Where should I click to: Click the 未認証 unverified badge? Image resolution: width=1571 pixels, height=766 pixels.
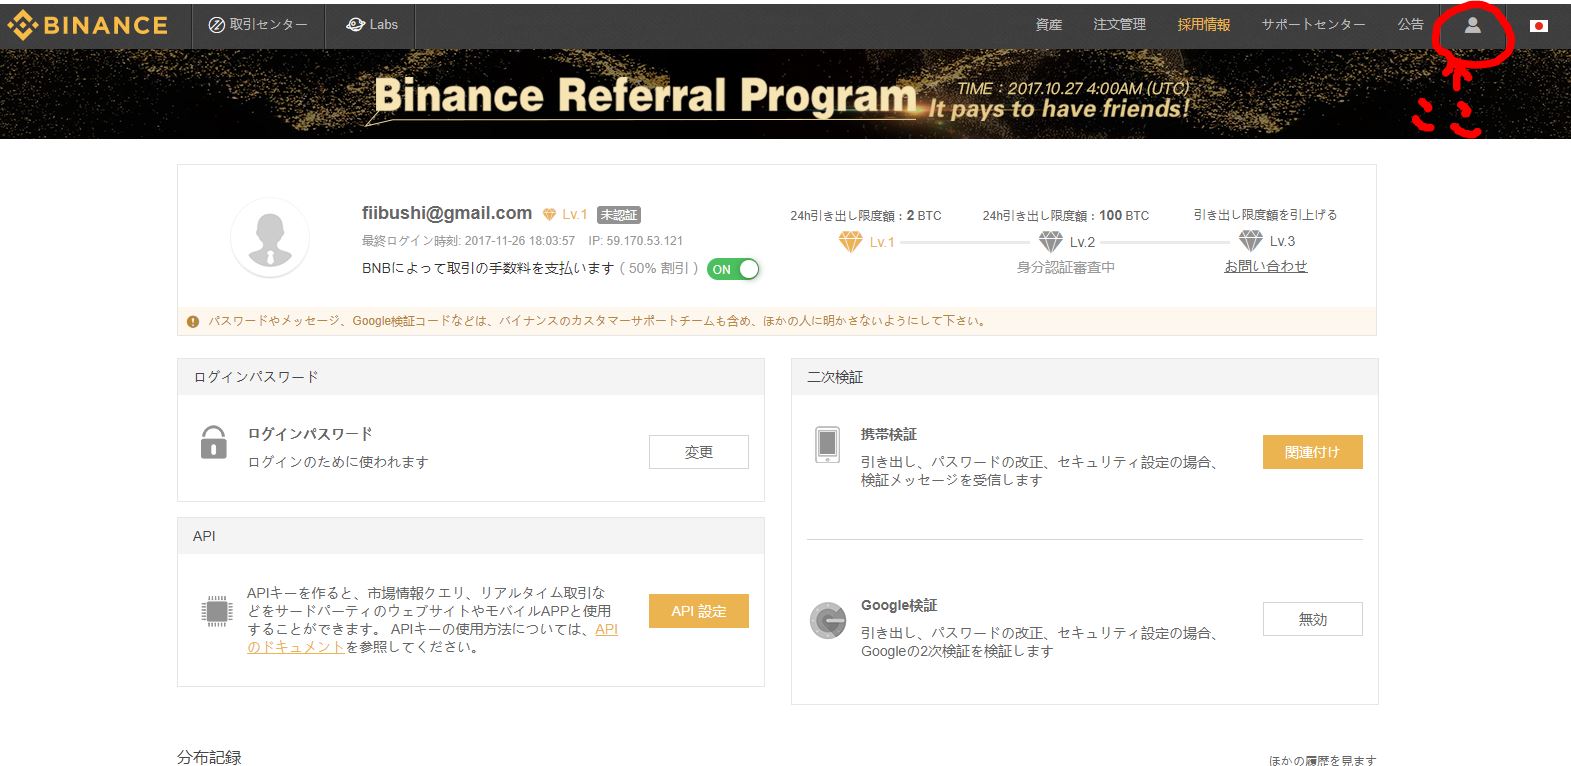coord(618,214)
